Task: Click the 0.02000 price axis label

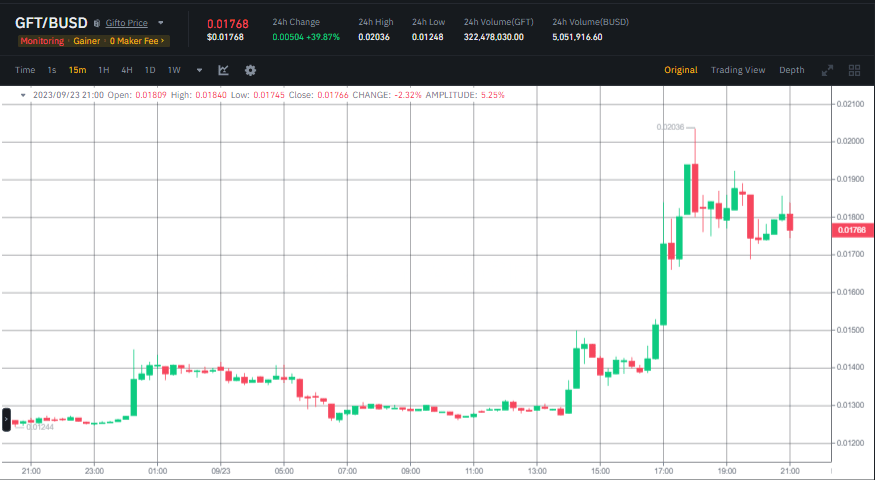Action: click(851, 142)
